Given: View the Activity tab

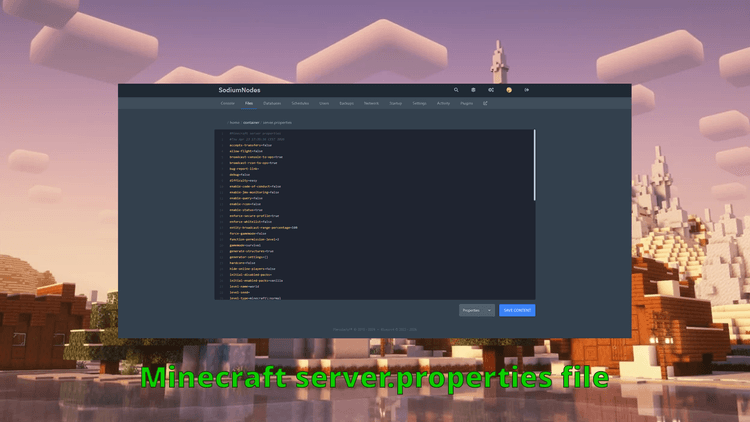Looking at the screenshot, I should 443,103.
